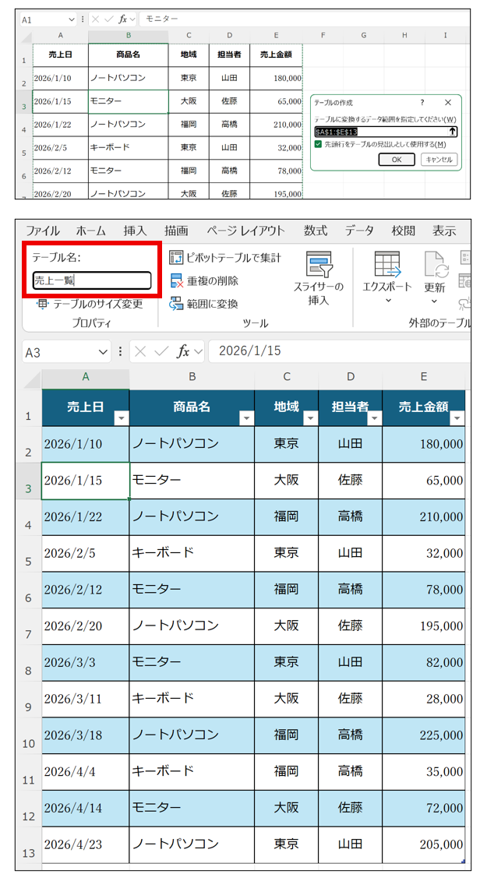This screenshot has height=874, width=480.
Task: Click OK in the テーブルの作成 dialog
Action: point(396,159)
